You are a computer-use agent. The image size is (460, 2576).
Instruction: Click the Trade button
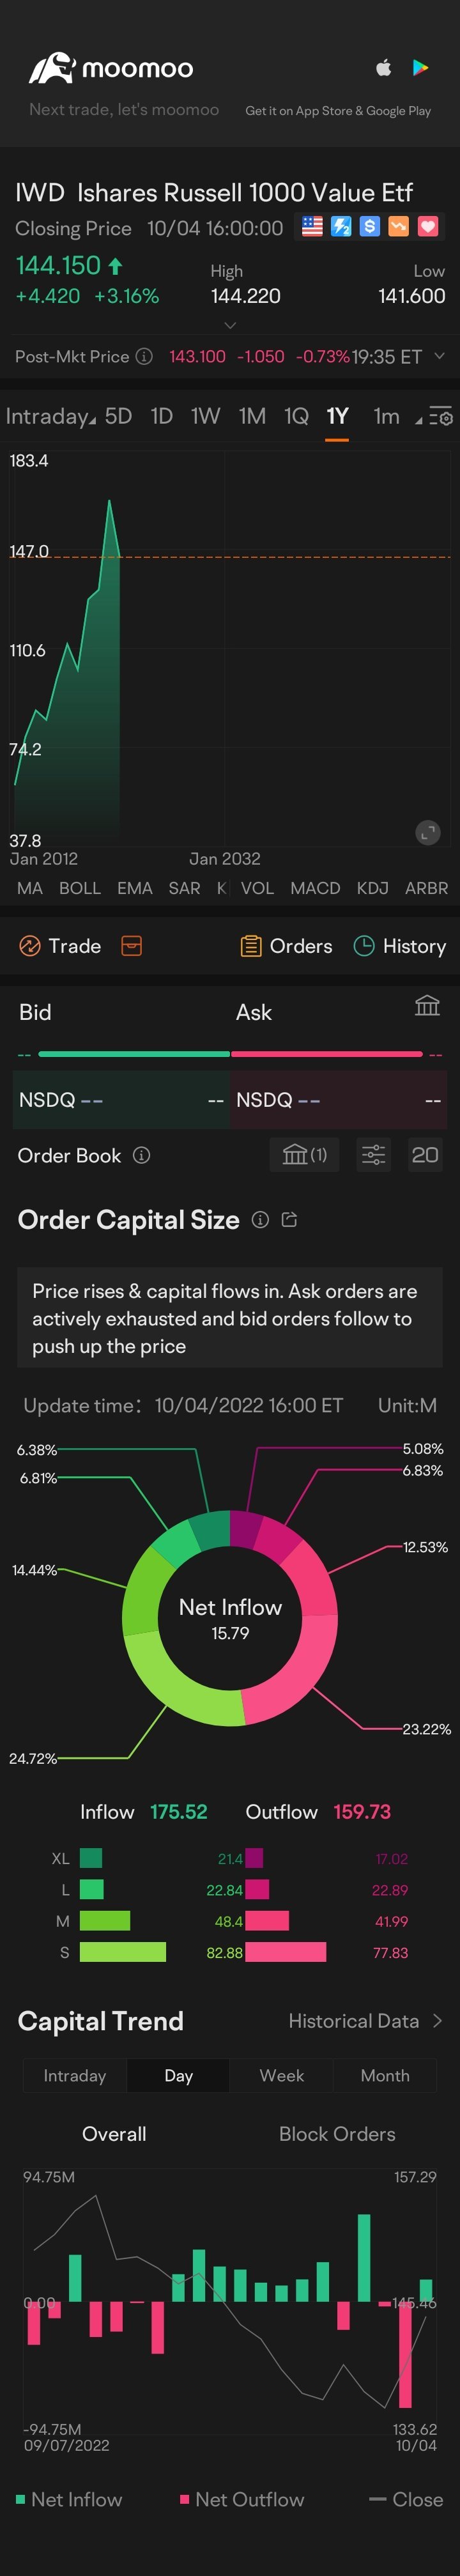(61, 946)
